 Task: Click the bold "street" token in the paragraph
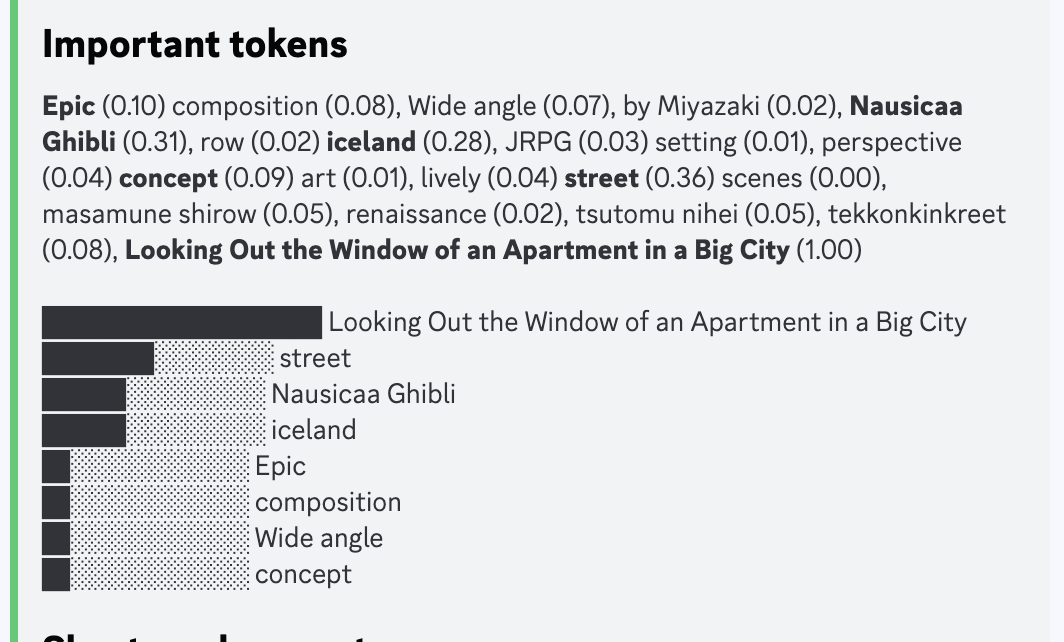[x=601, y=178]
